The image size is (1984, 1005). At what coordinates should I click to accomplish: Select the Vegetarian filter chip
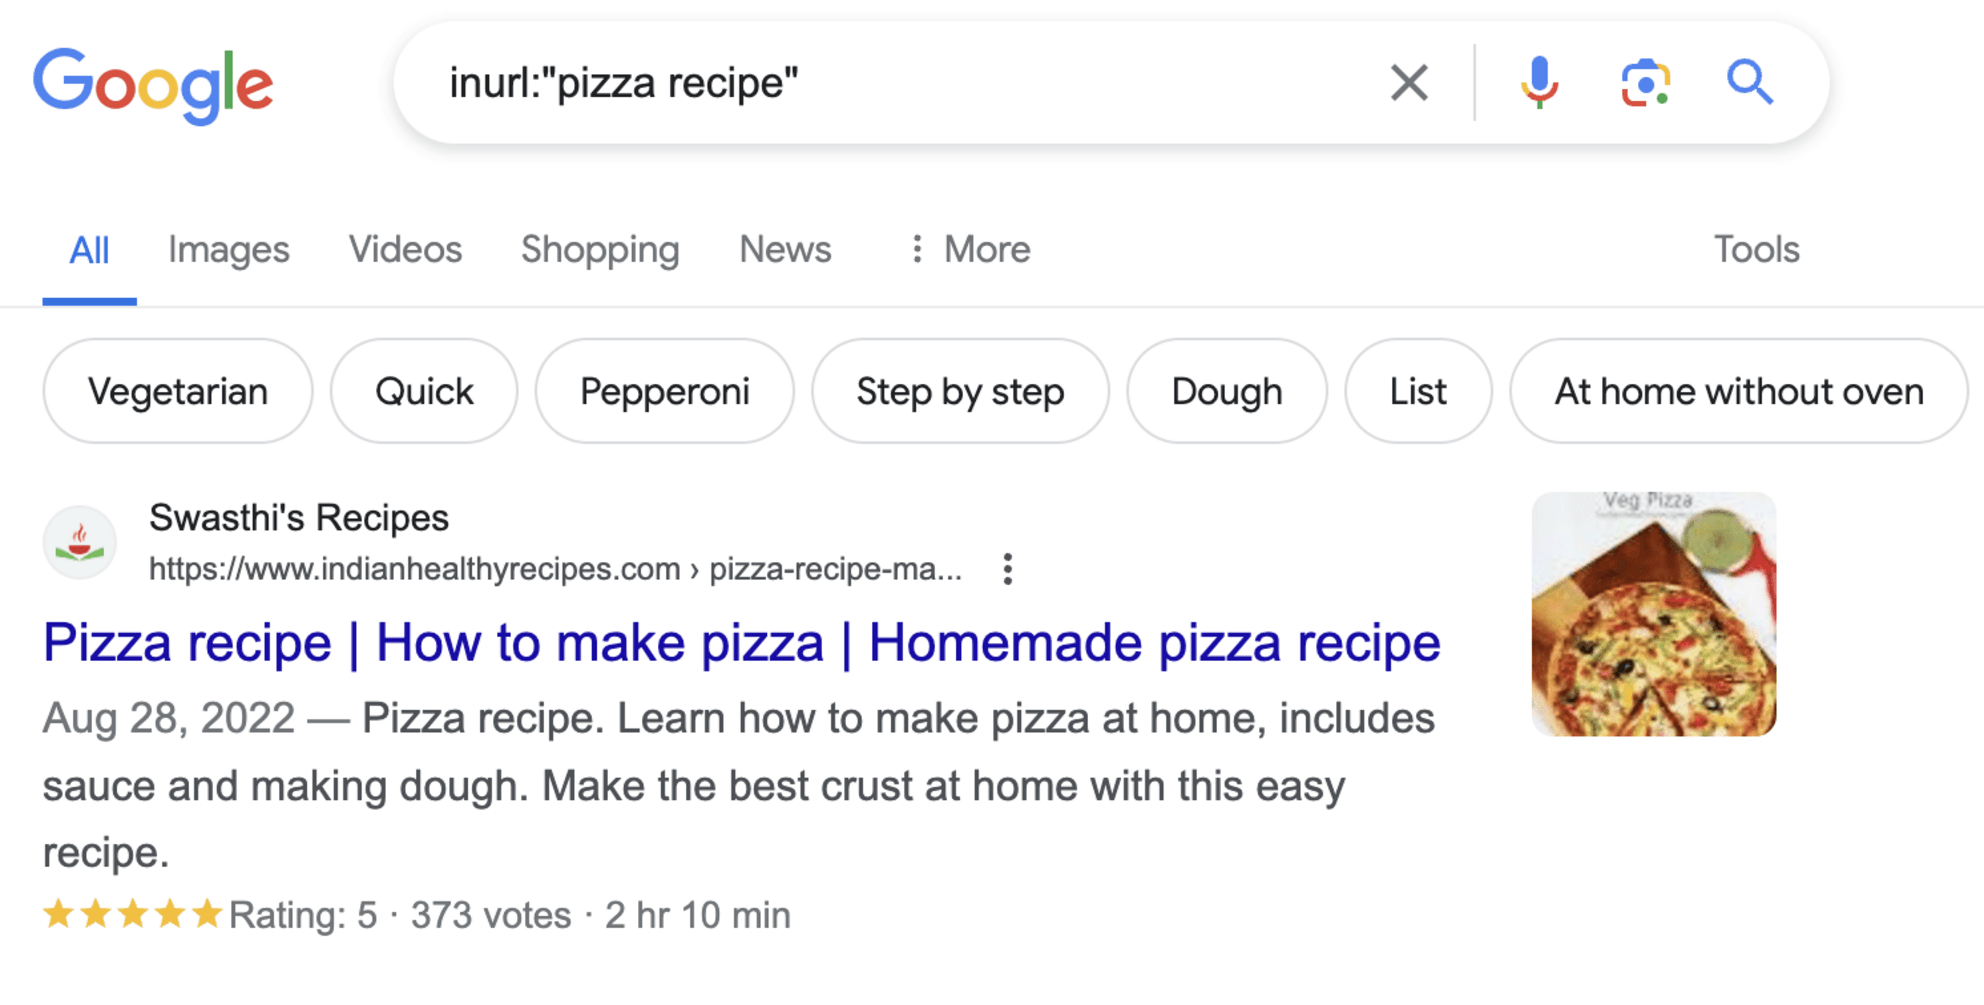pos(177,391)
